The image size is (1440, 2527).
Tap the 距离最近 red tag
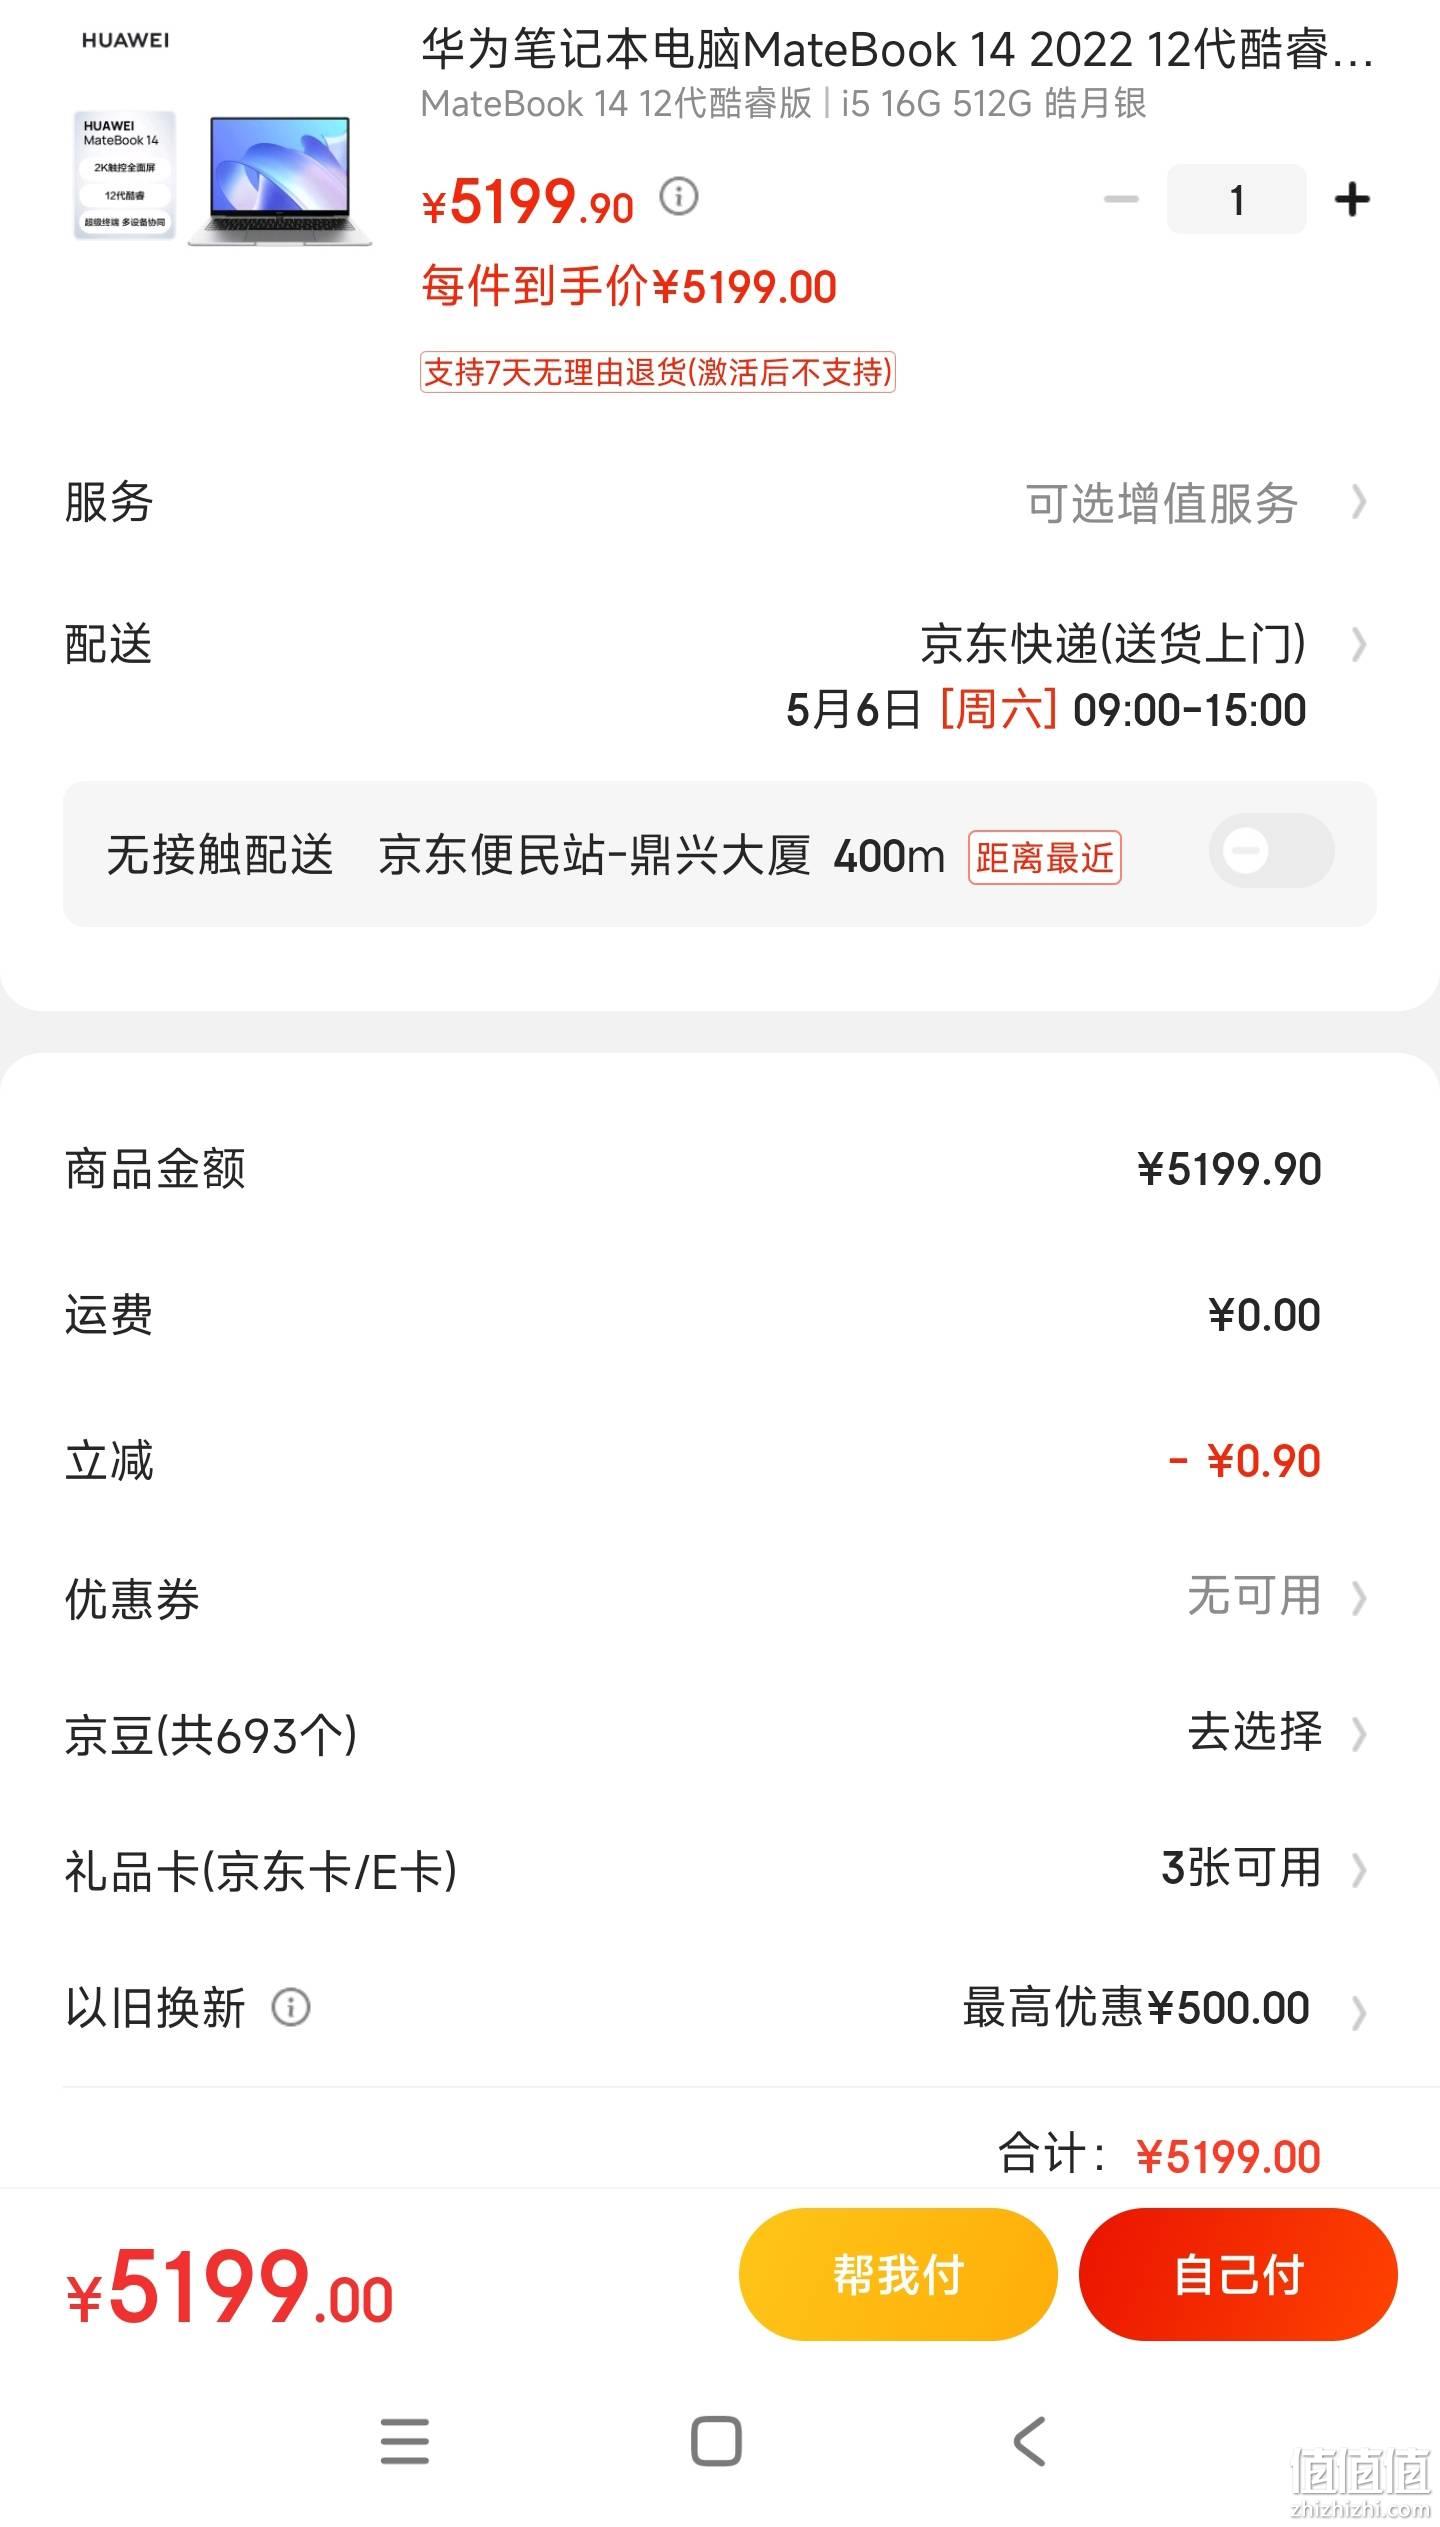coord(1044,857)
